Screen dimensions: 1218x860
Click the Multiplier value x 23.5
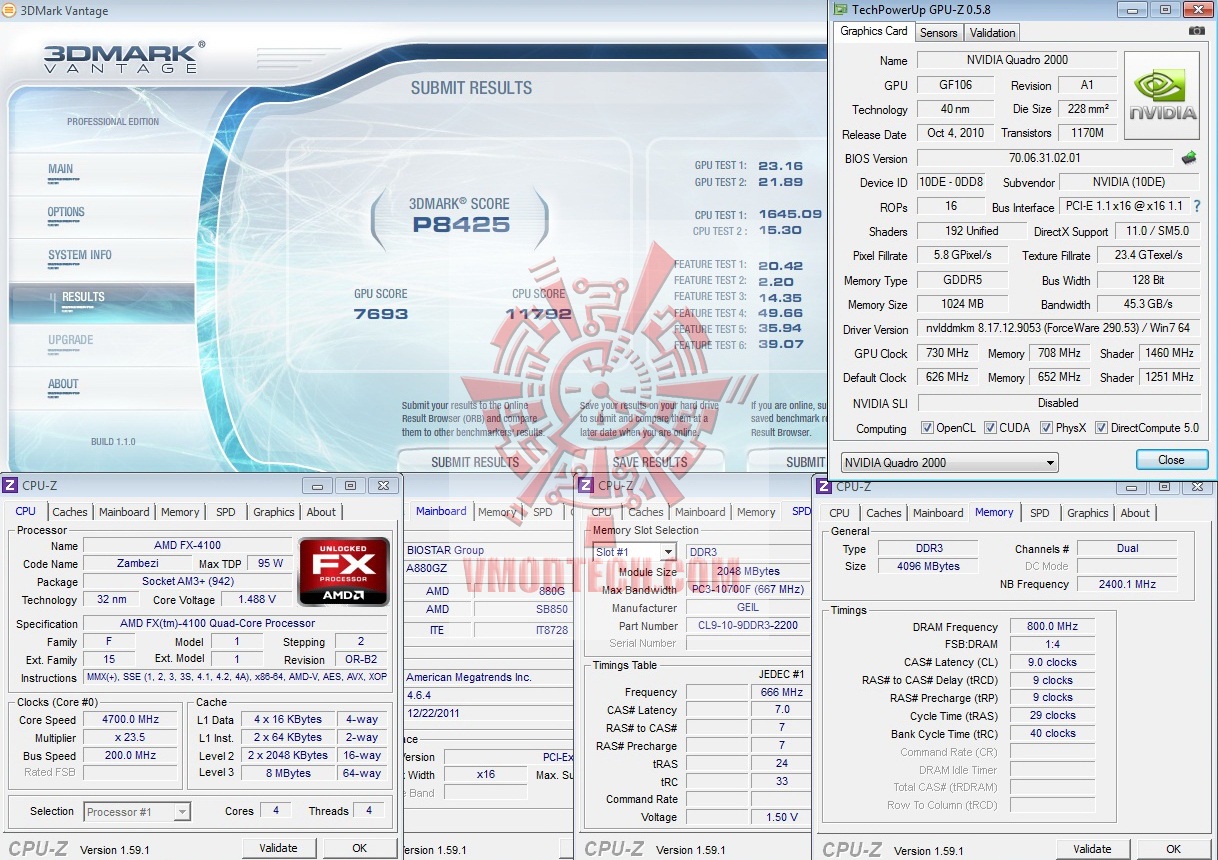(x=131, y=737)
